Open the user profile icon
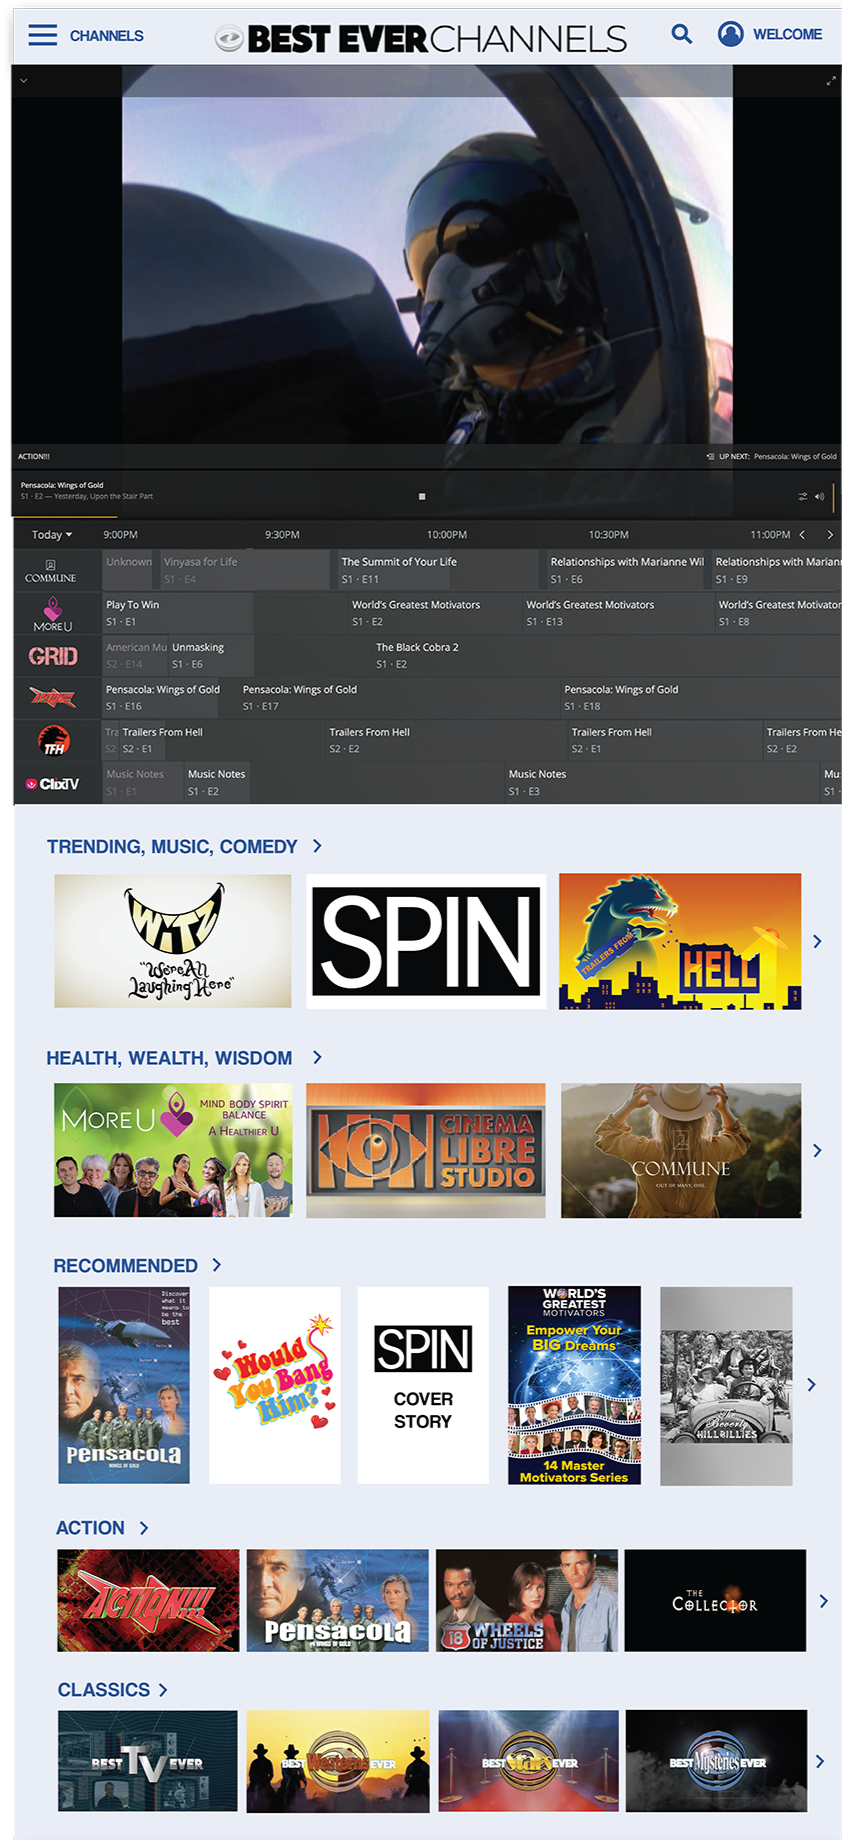The width and height of the screenshot is (842, 1840). click(x=731, y=34)
